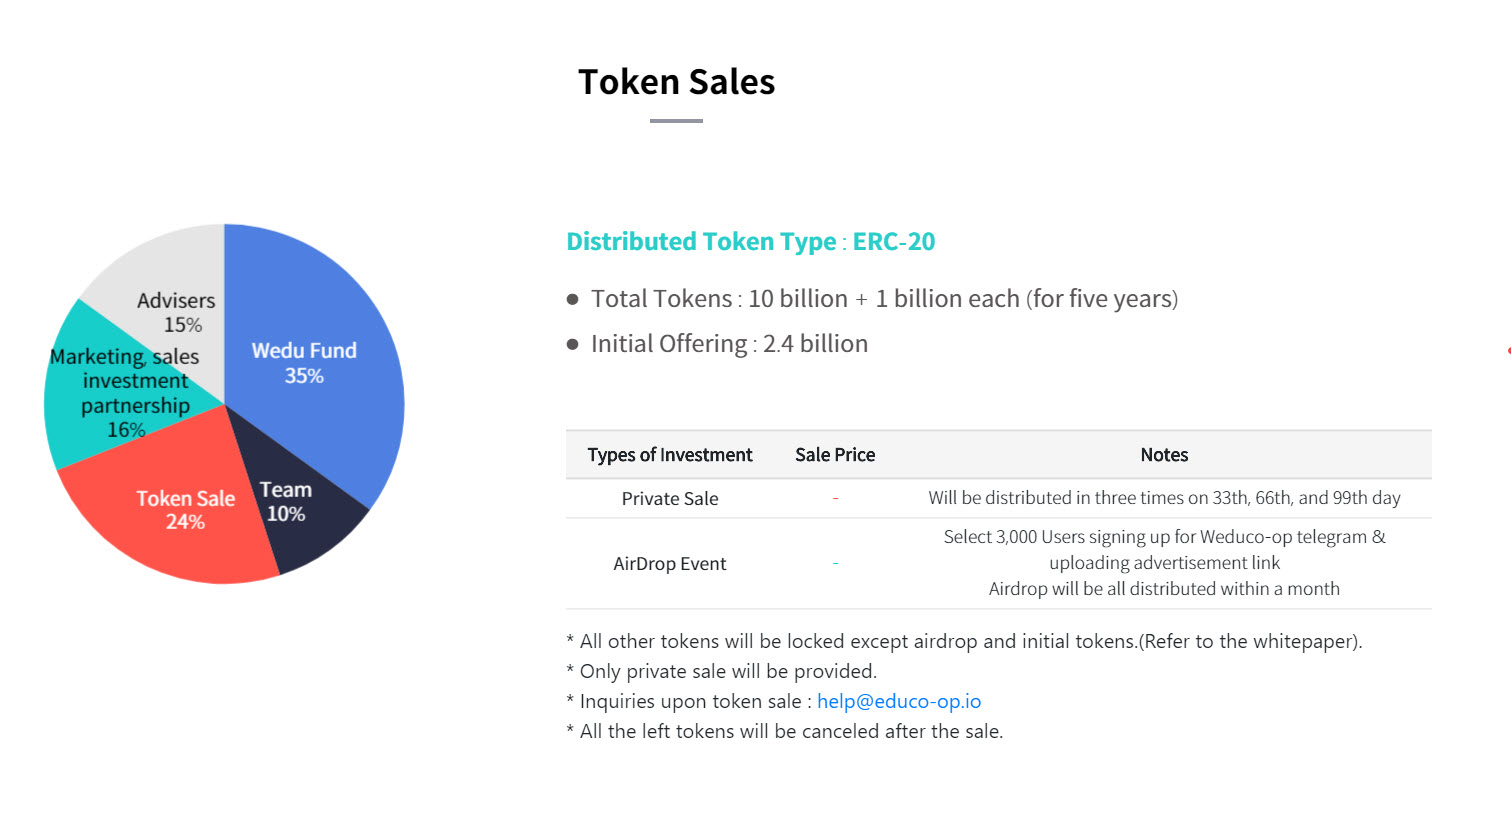Select the Private Sale table row label
Screen dimensions: 1511x839
coord(670,499)
